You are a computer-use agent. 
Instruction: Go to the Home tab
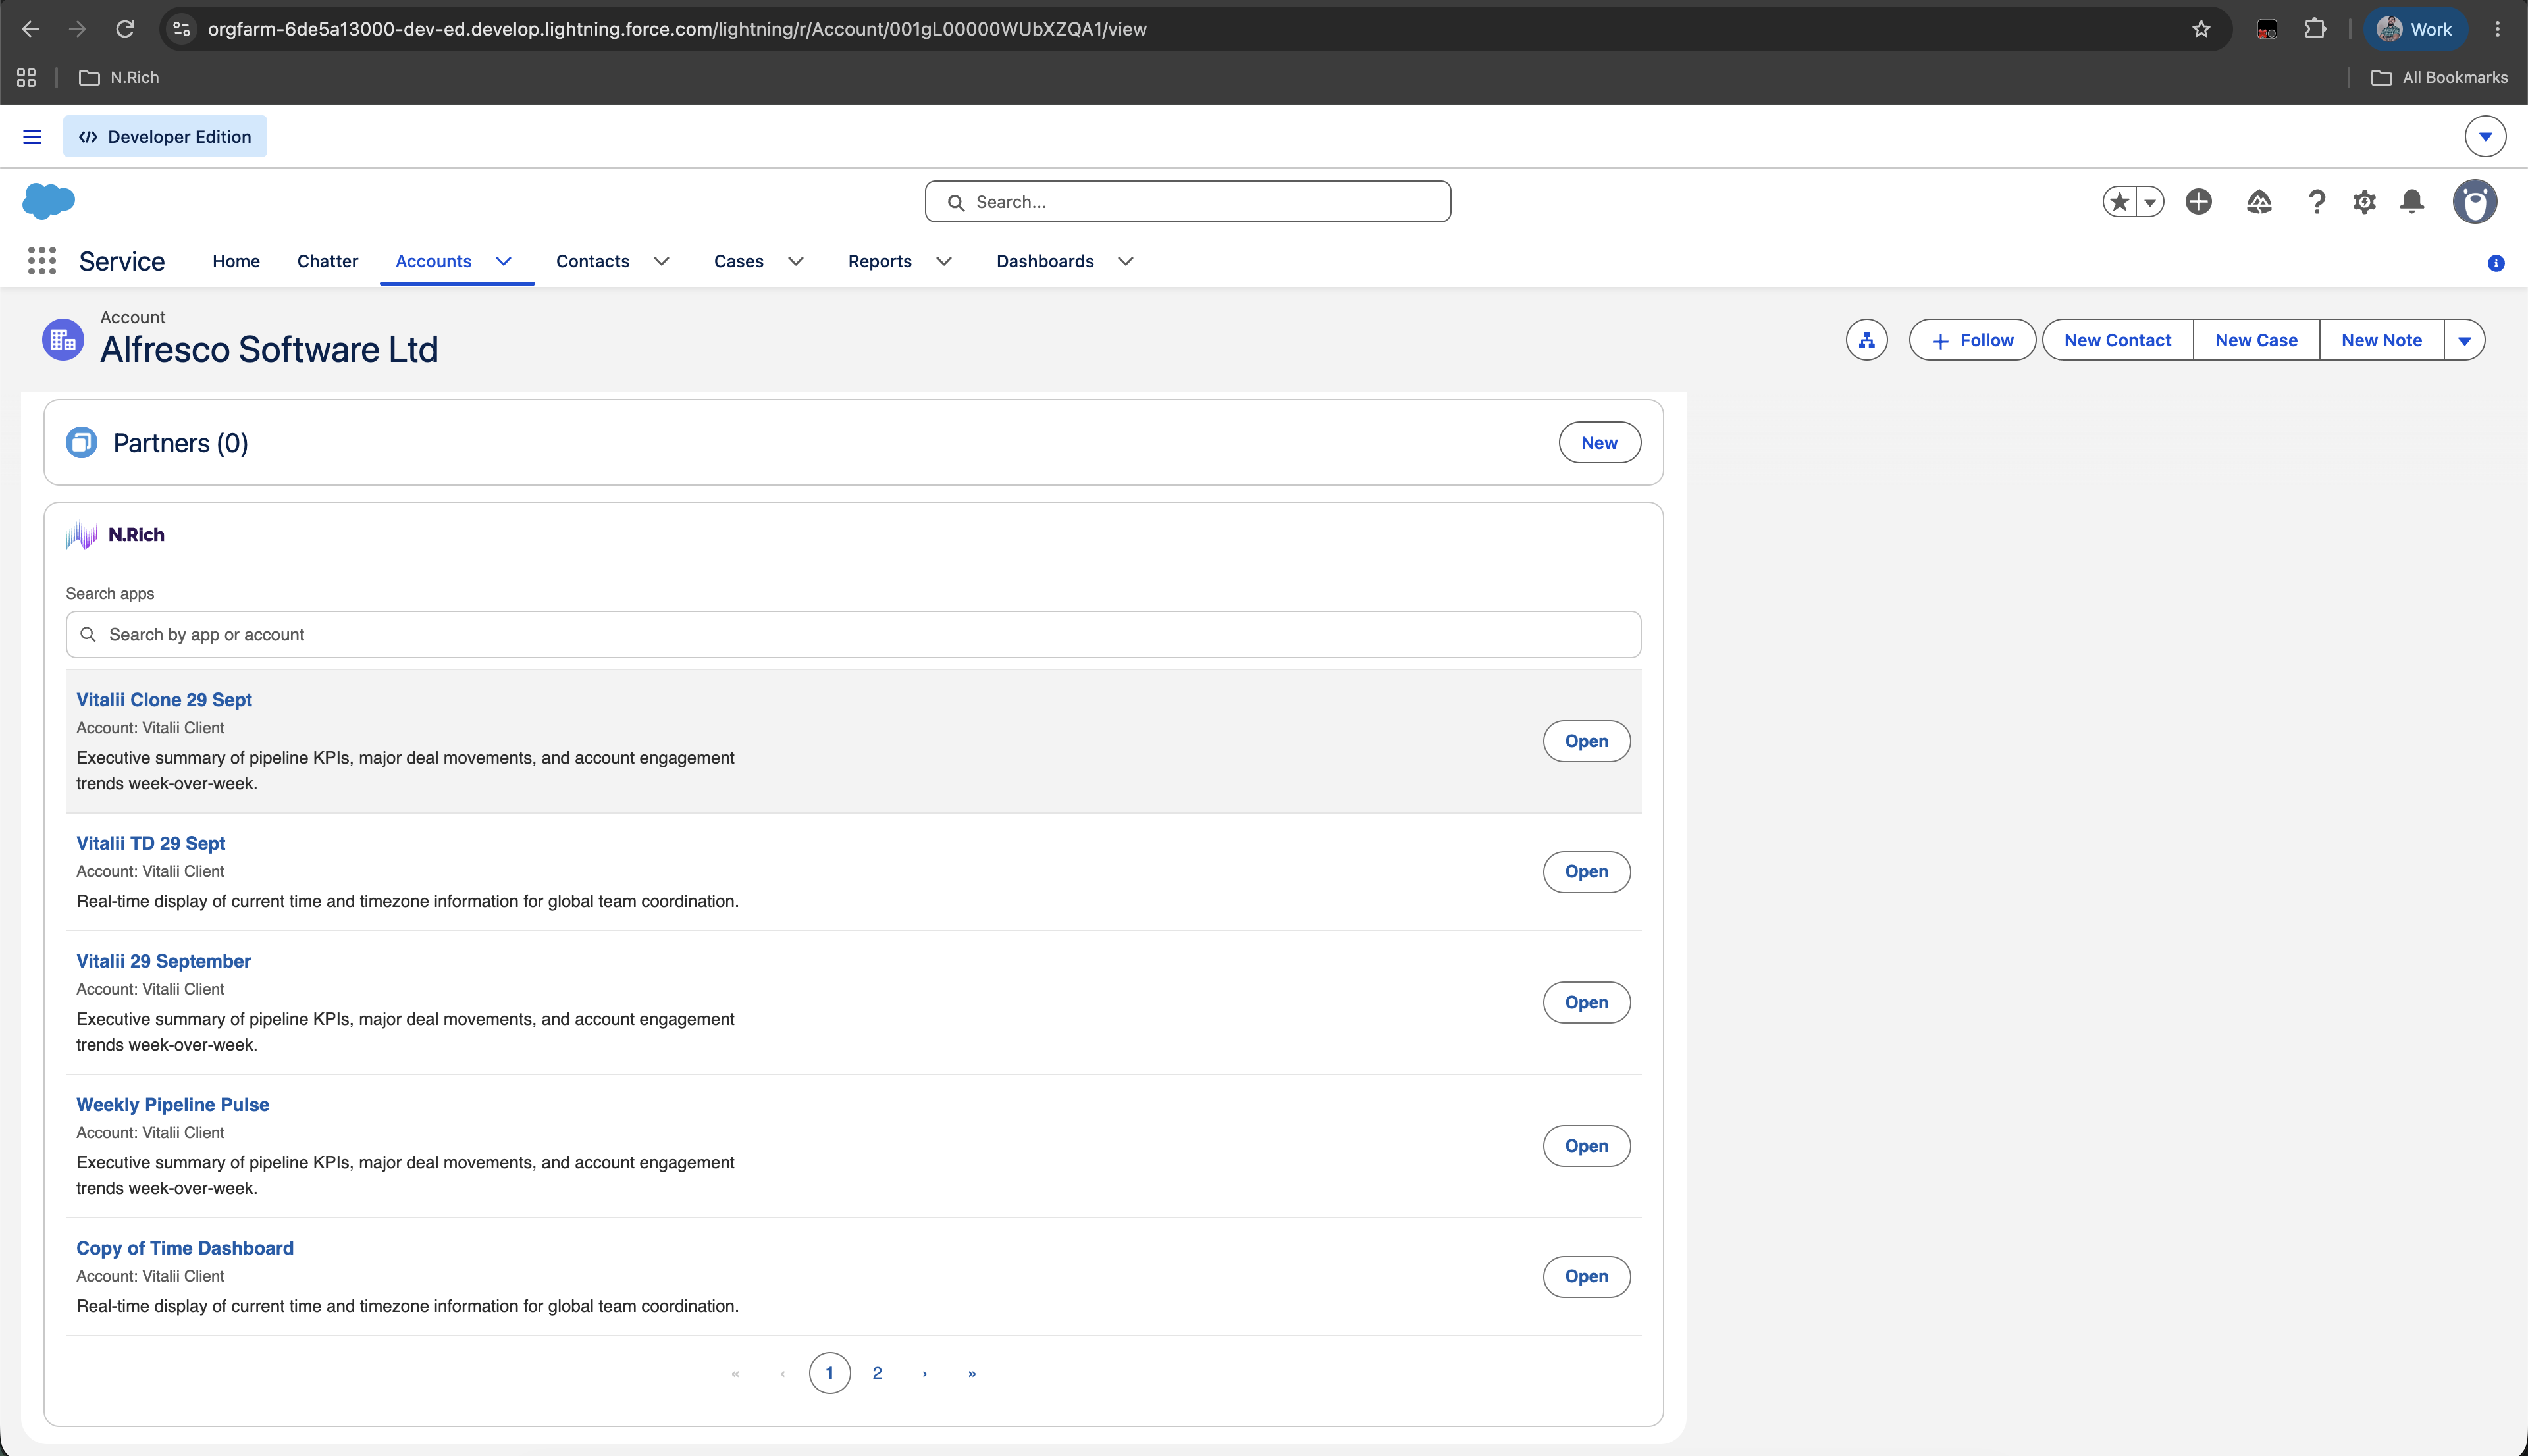(x=236, y=261)
